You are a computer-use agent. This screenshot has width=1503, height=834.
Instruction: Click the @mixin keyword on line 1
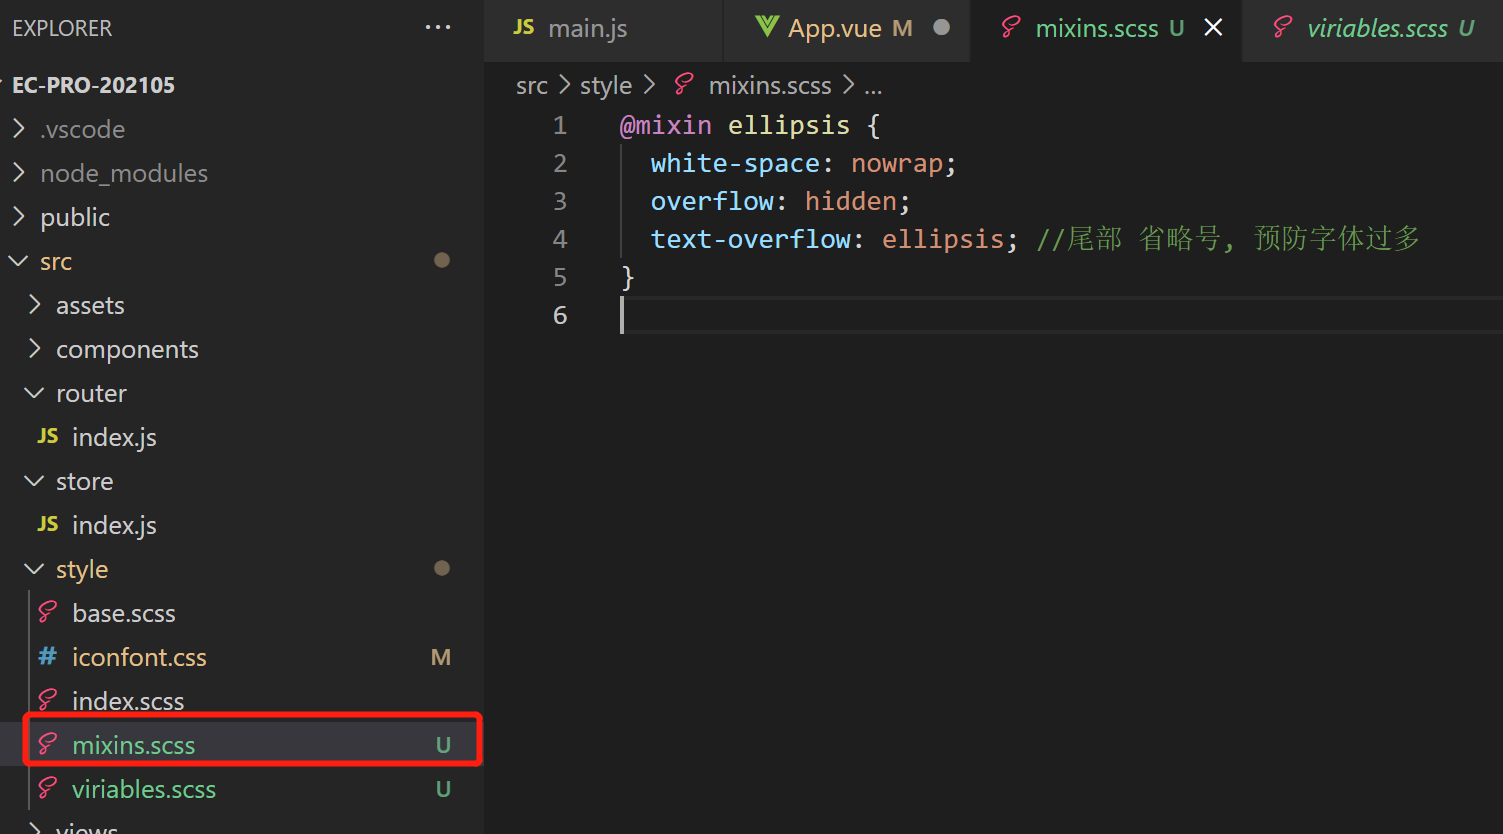(x=666, y=125)
